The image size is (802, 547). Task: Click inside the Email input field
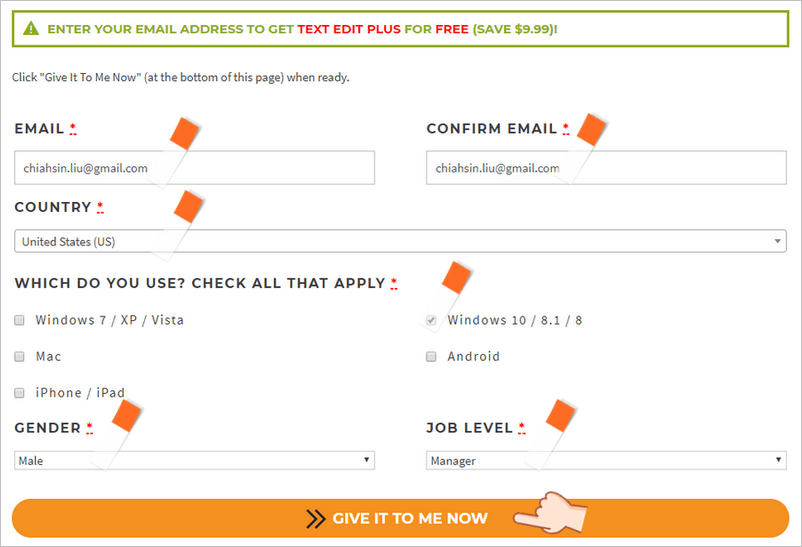pyautogui.click(x=194, y=168)
